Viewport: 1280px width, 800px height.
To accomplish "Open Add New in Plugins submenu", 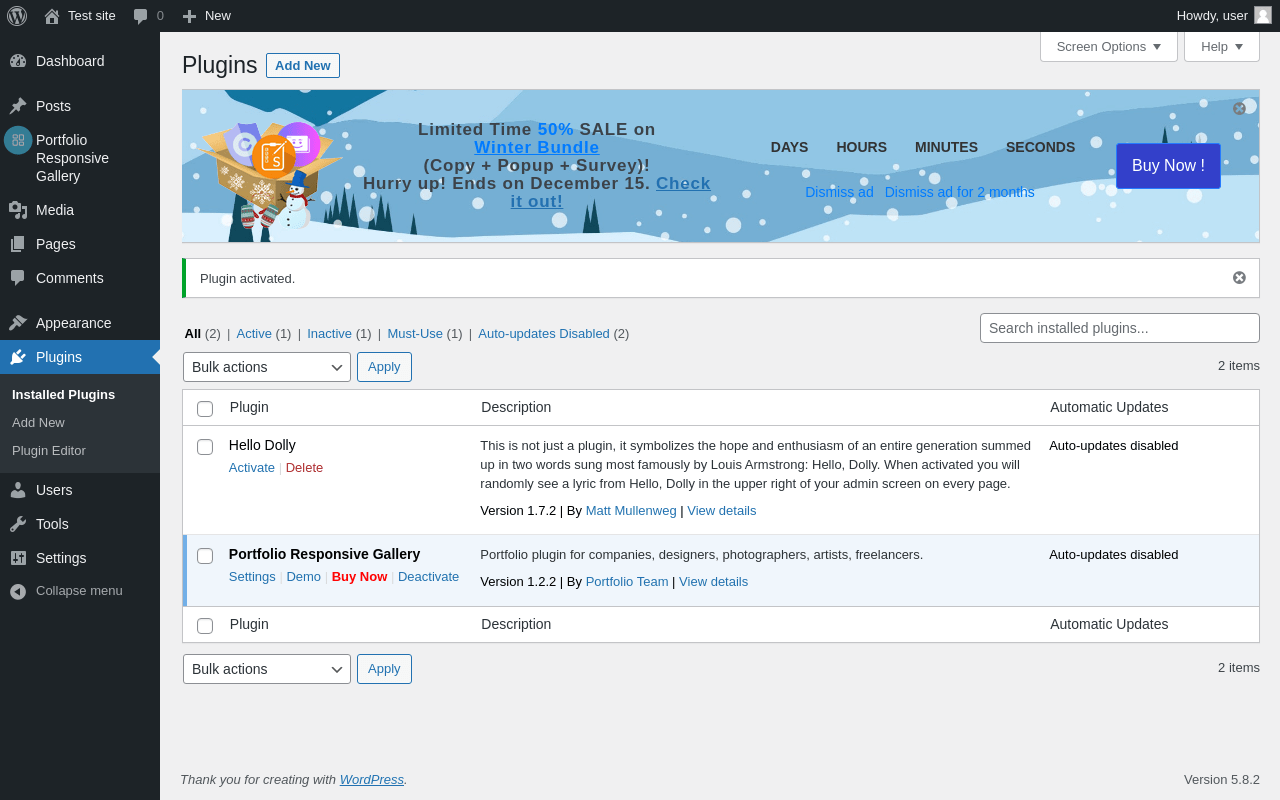I will [x=38, y=422].
